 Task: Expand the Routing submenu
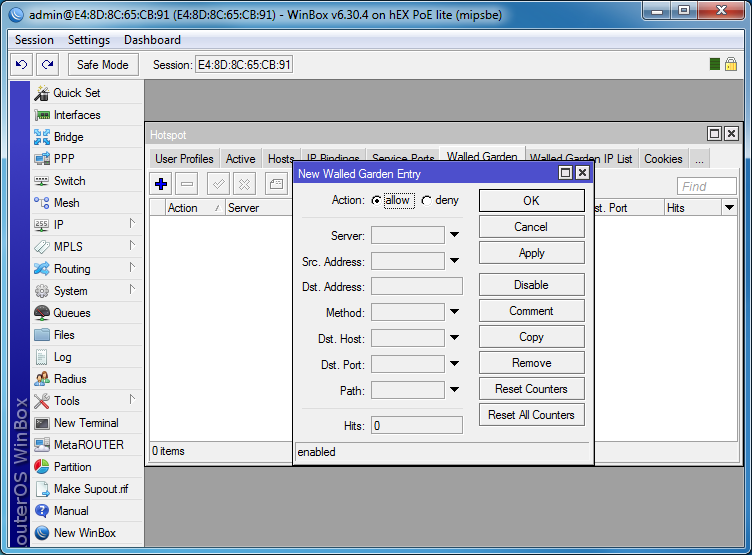[132, 268]
